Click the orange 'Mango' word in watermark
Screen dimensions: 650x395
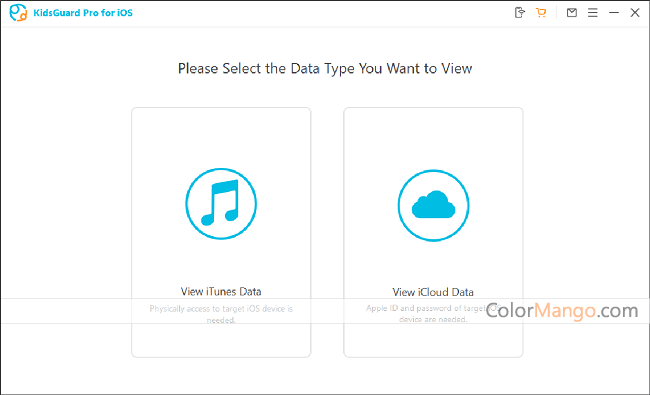(565, 311)
